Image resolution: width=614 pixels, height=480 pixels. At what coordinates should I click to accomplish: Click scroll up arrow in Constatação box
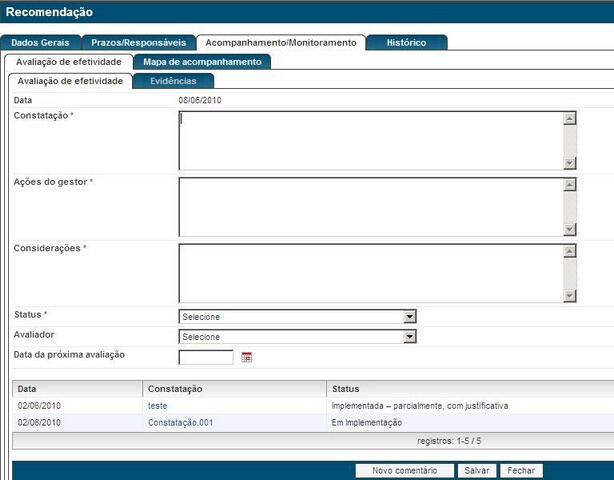pos(570,118)
